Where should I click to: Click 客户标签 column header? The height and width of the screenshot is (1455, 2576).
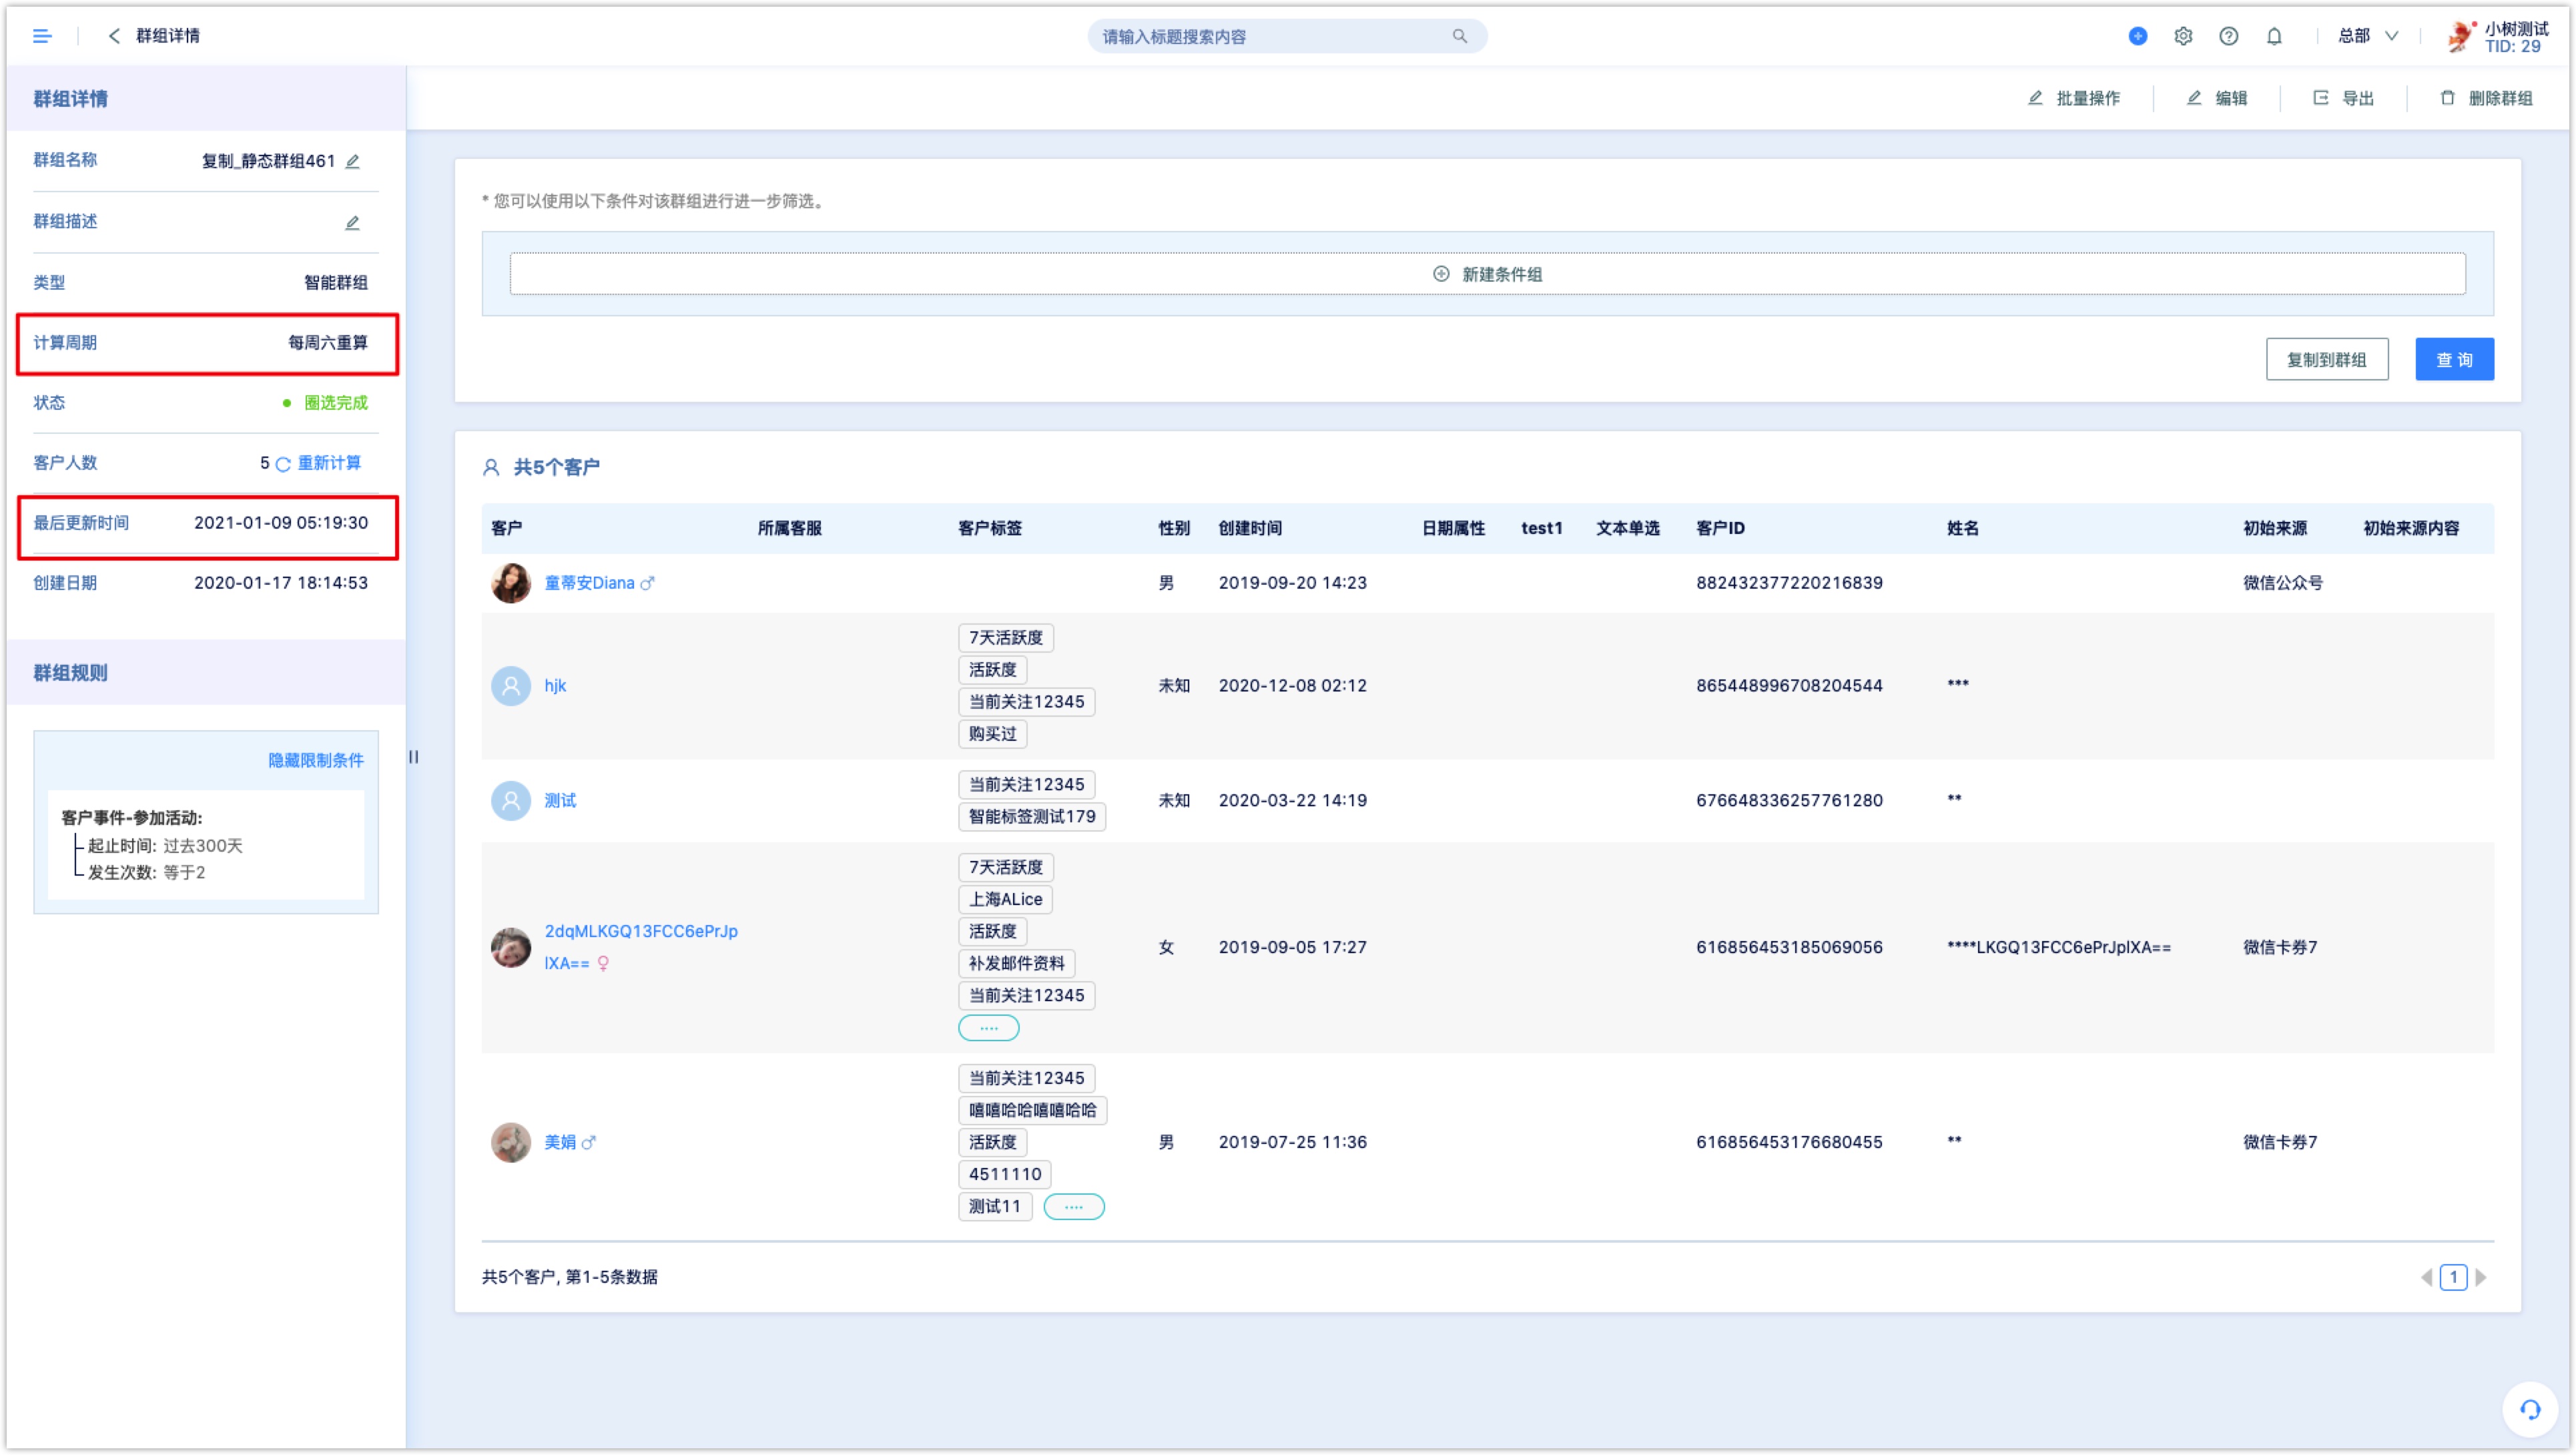coord(989,528)
